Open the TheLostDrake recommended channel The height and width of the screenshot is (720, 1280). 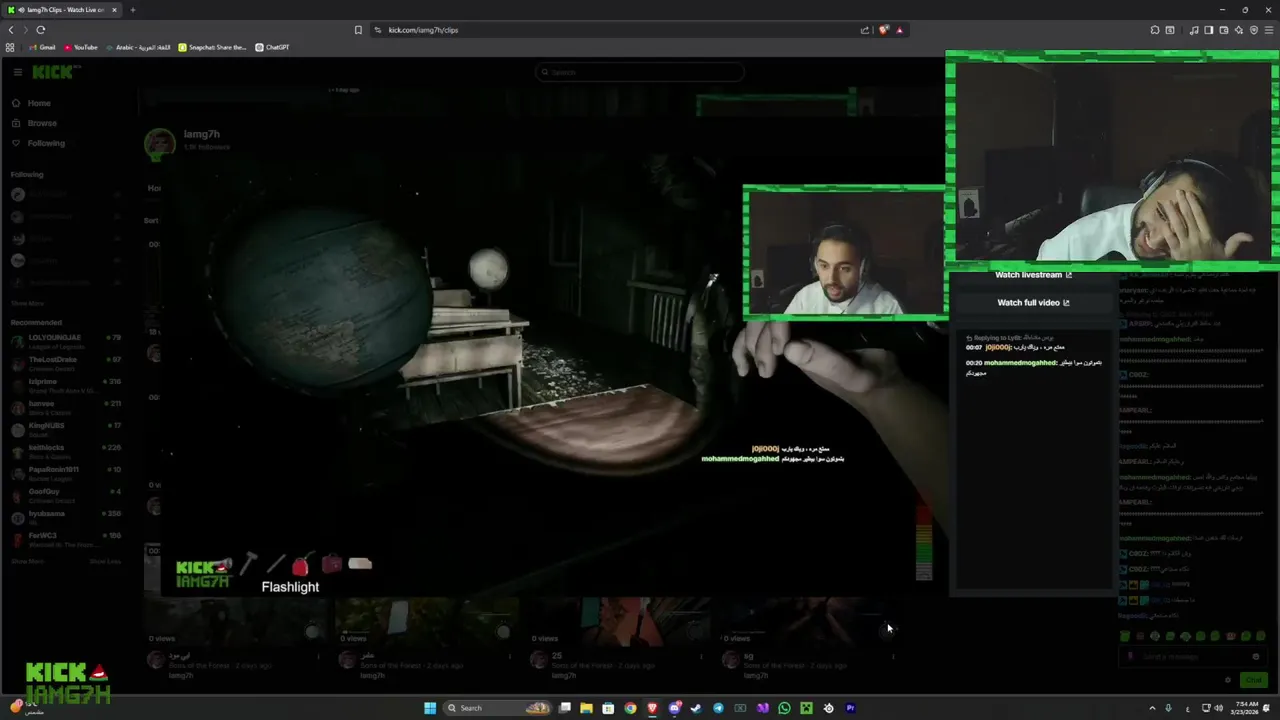coord(65,362)
